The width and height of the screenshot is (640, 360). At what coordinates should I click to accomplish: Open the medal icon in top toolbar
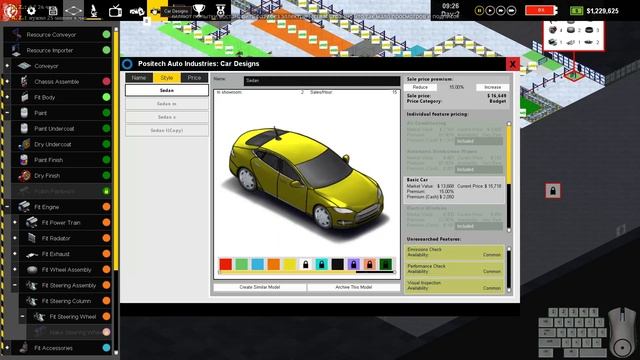pos(220,10)
